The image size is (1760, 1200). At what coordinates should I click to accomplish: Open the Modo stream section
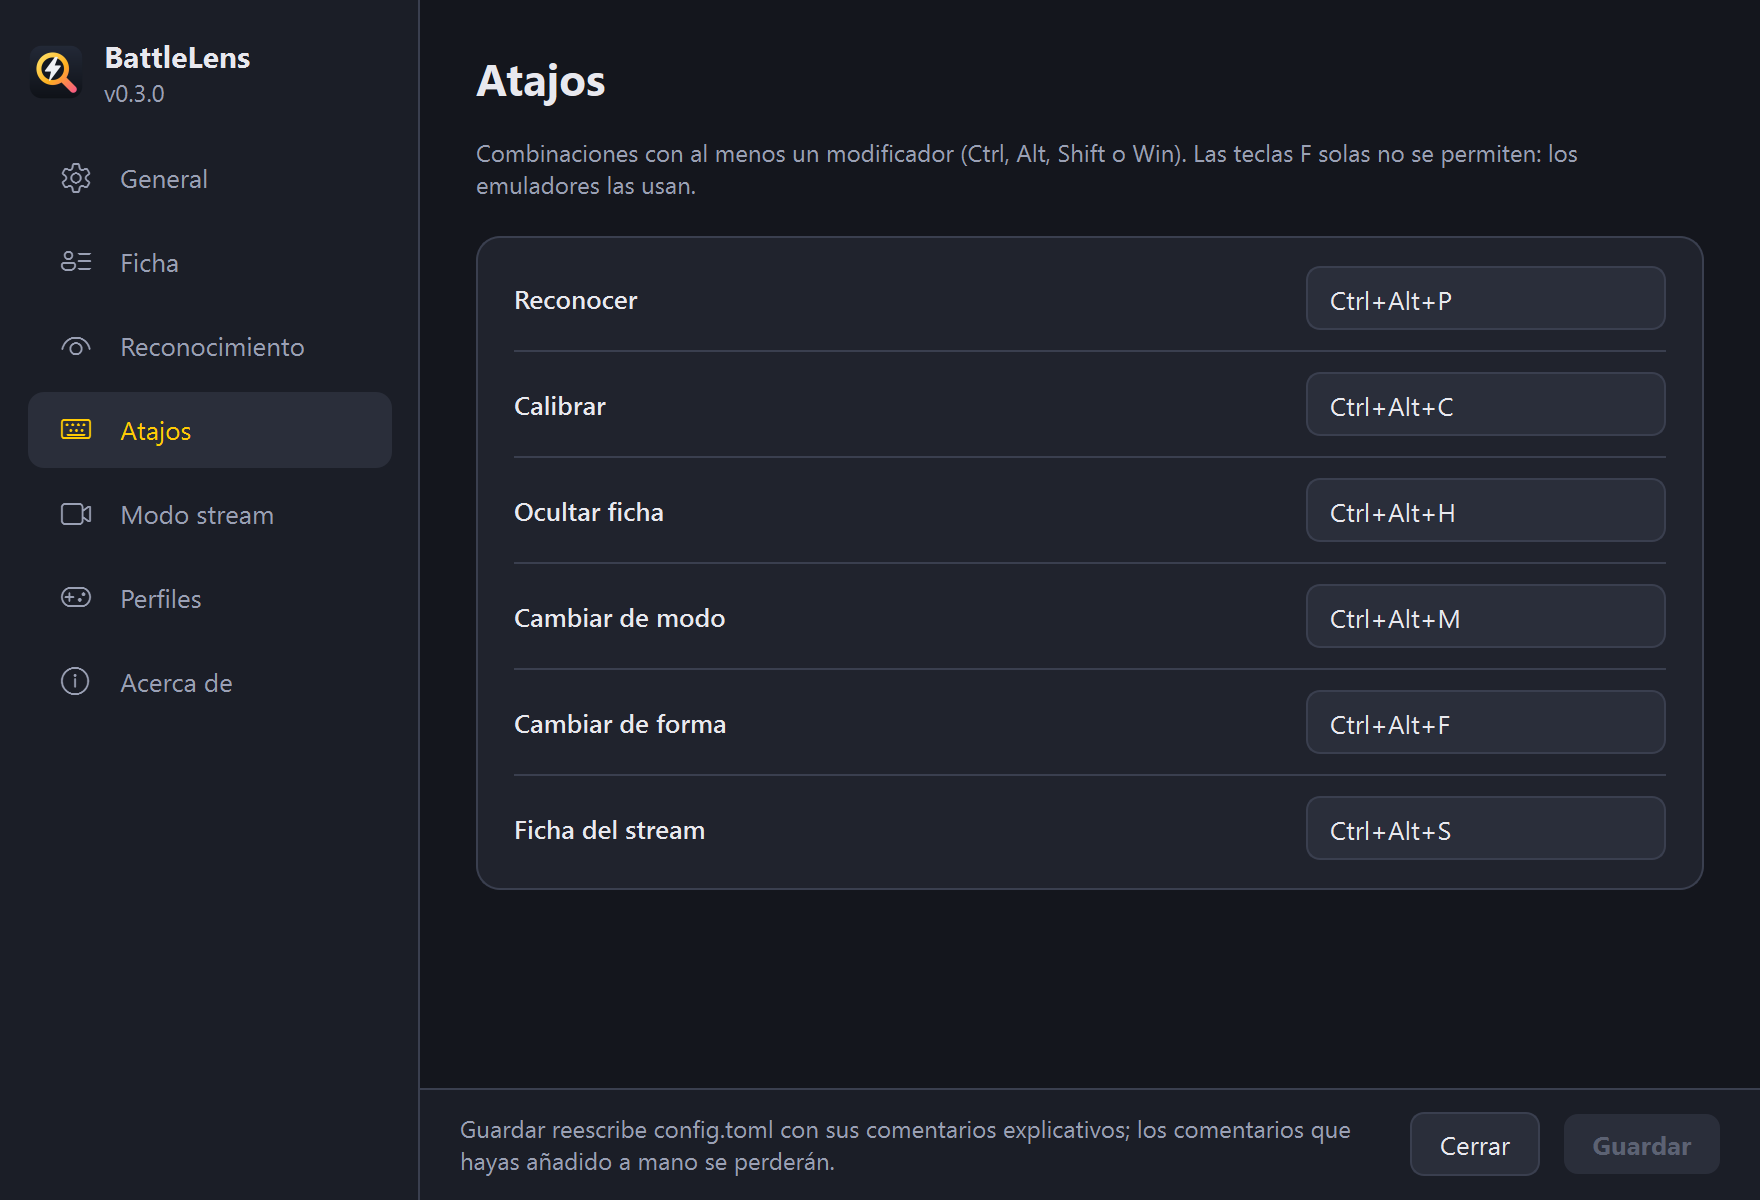pos(210,515)
